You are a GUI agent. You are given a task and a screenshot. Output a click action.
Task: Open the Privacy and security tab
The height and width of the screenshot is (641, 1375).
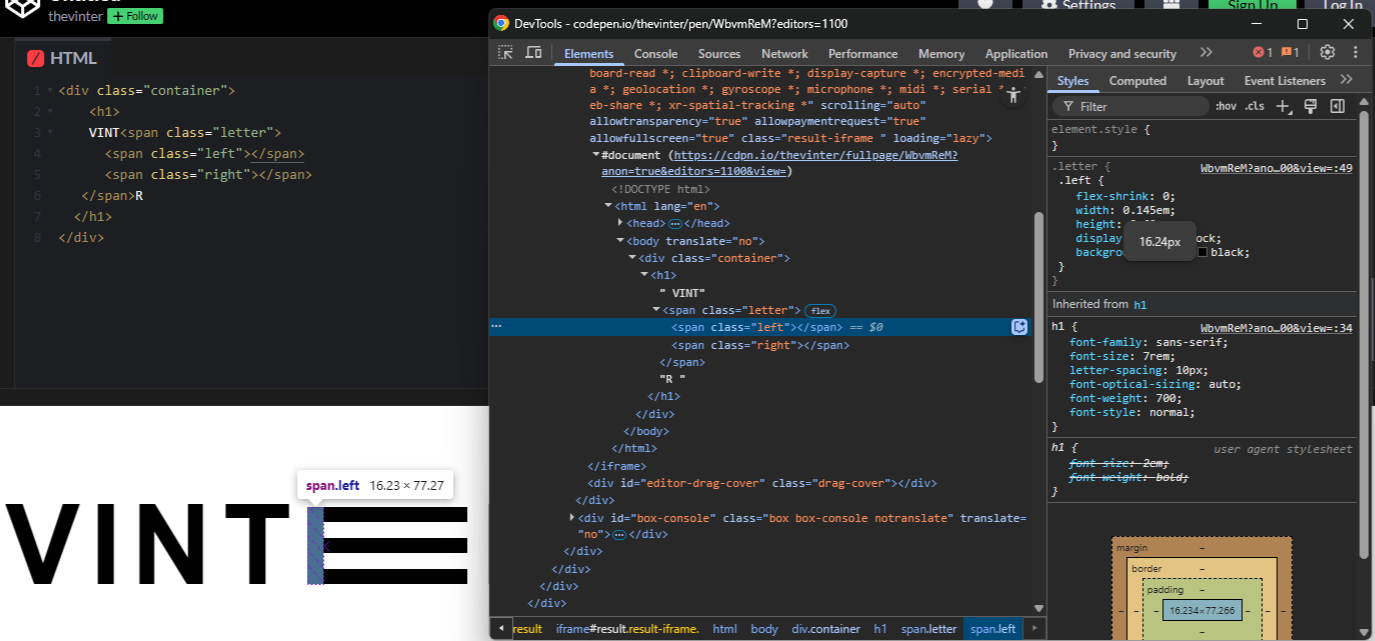pyautogui.click(x=1122, y=54)
